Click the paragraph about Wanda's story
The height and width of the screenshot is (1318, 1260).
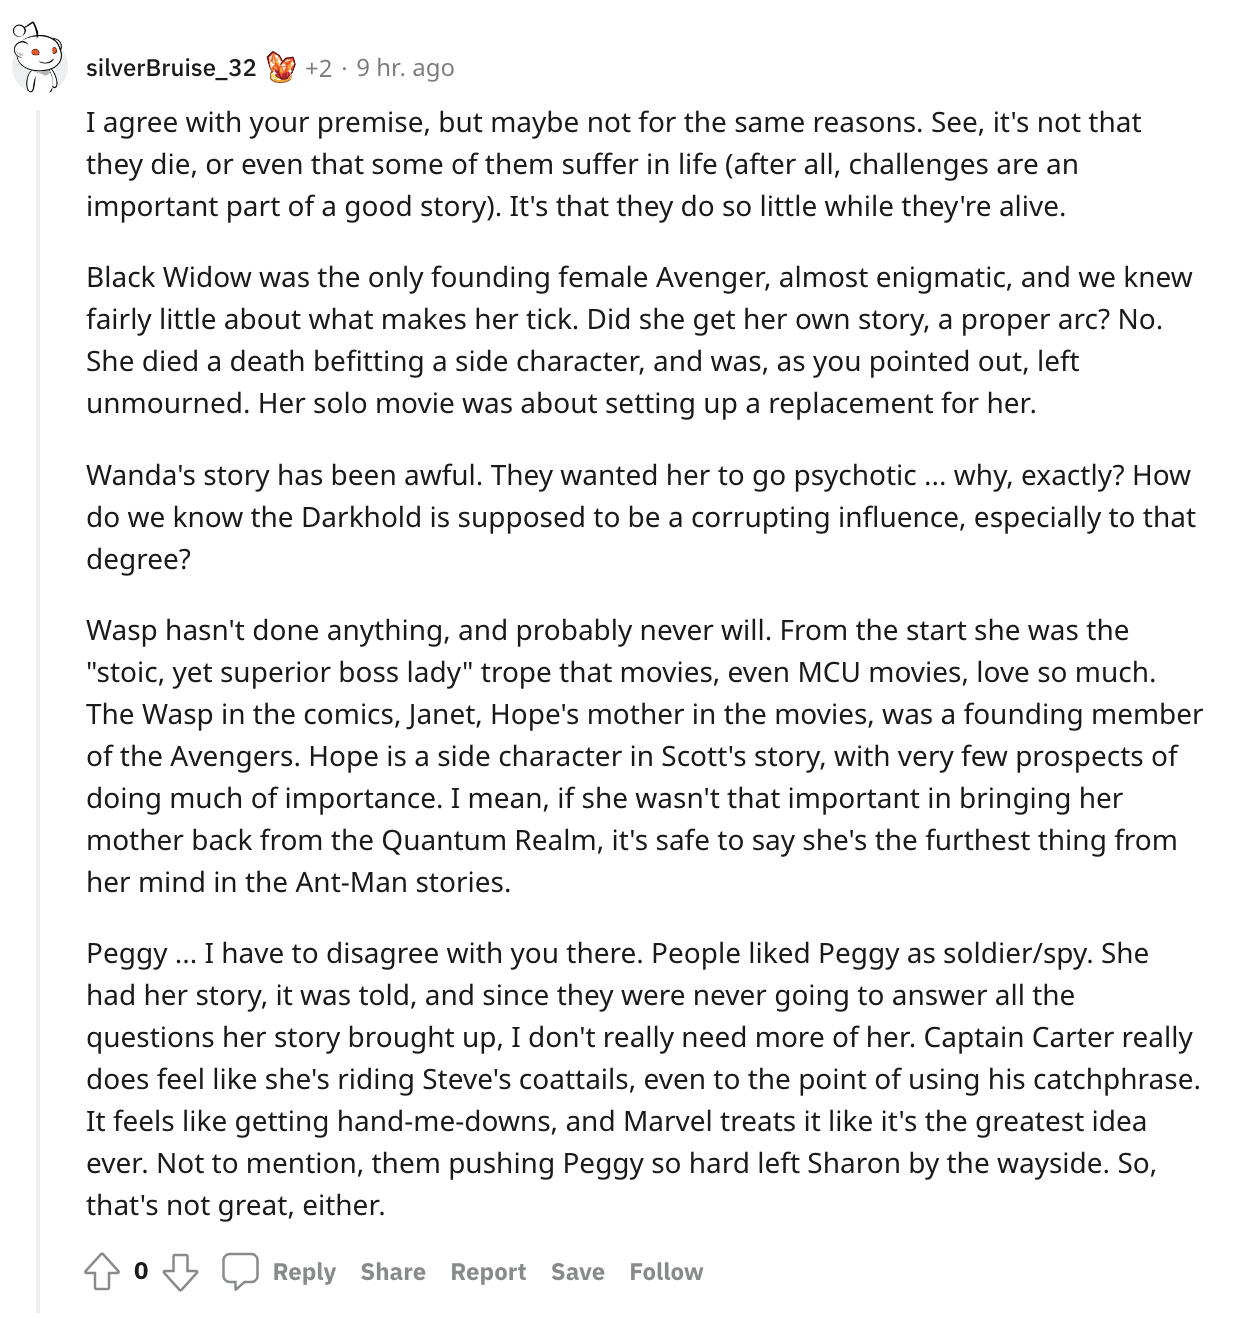640,517
